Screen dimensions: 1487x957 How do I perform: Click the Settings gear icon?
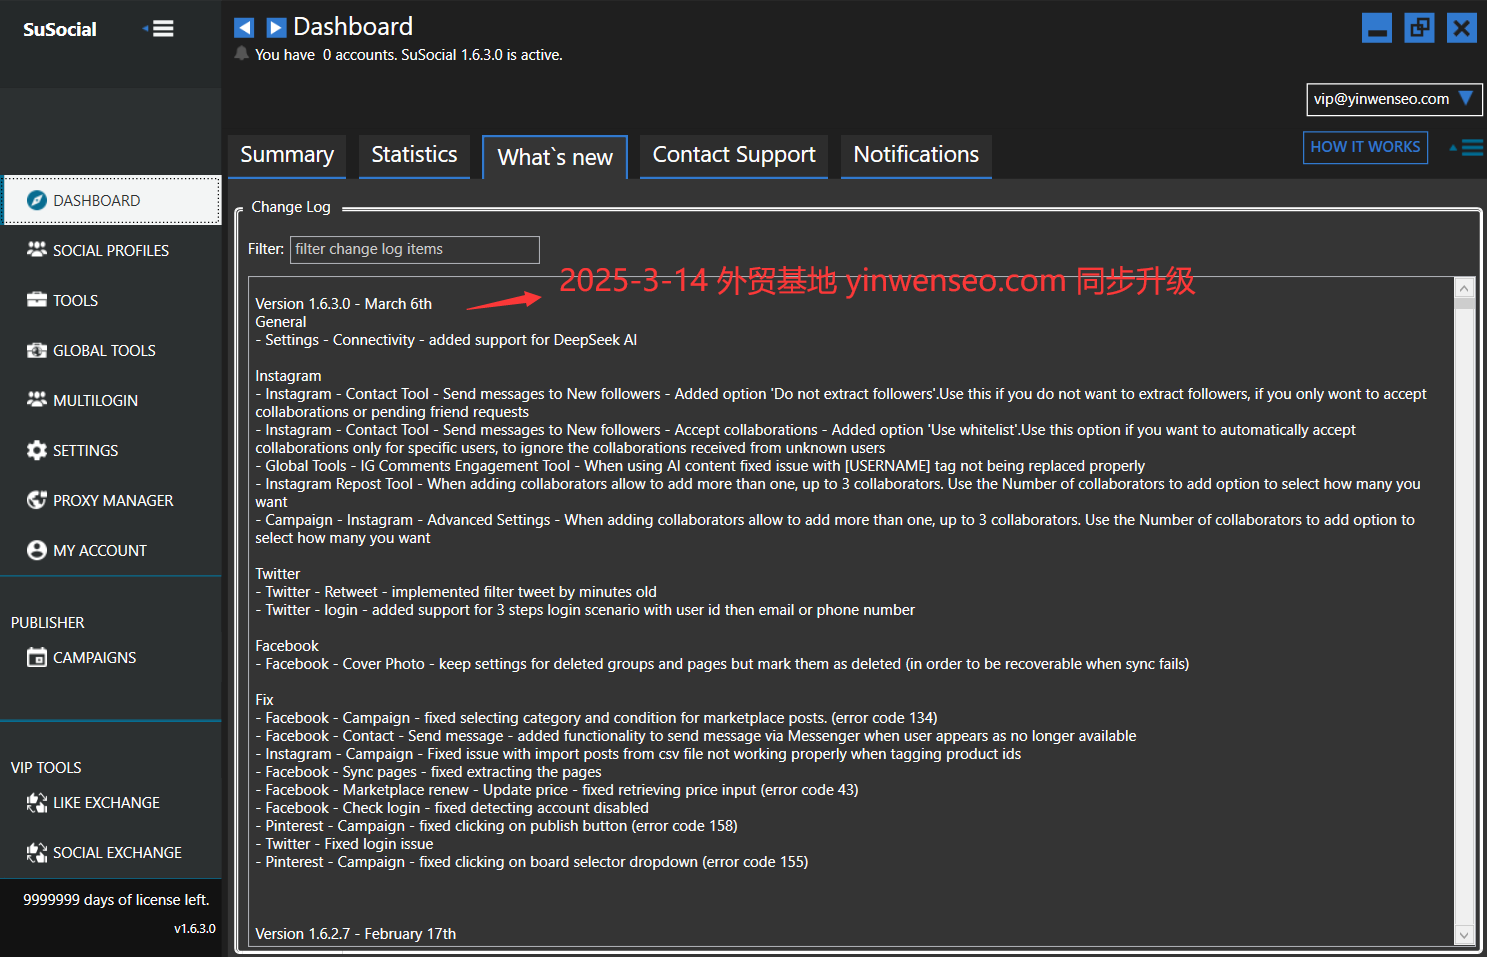tap(37, 450)
